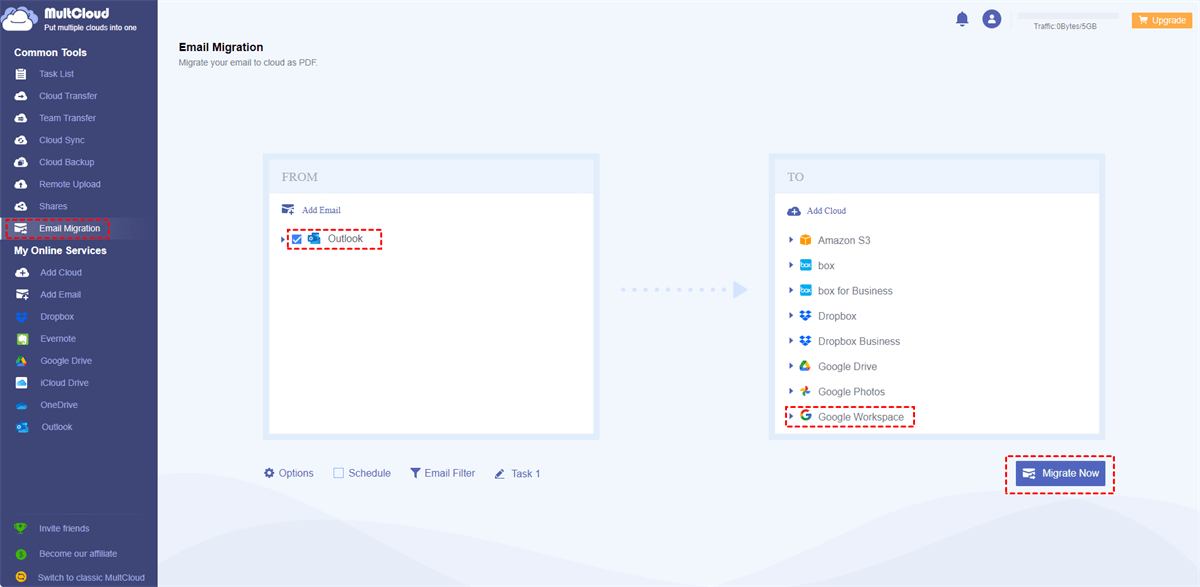
Task: Expand the Outlook tree in FROM panel
Action: point(284,240)
